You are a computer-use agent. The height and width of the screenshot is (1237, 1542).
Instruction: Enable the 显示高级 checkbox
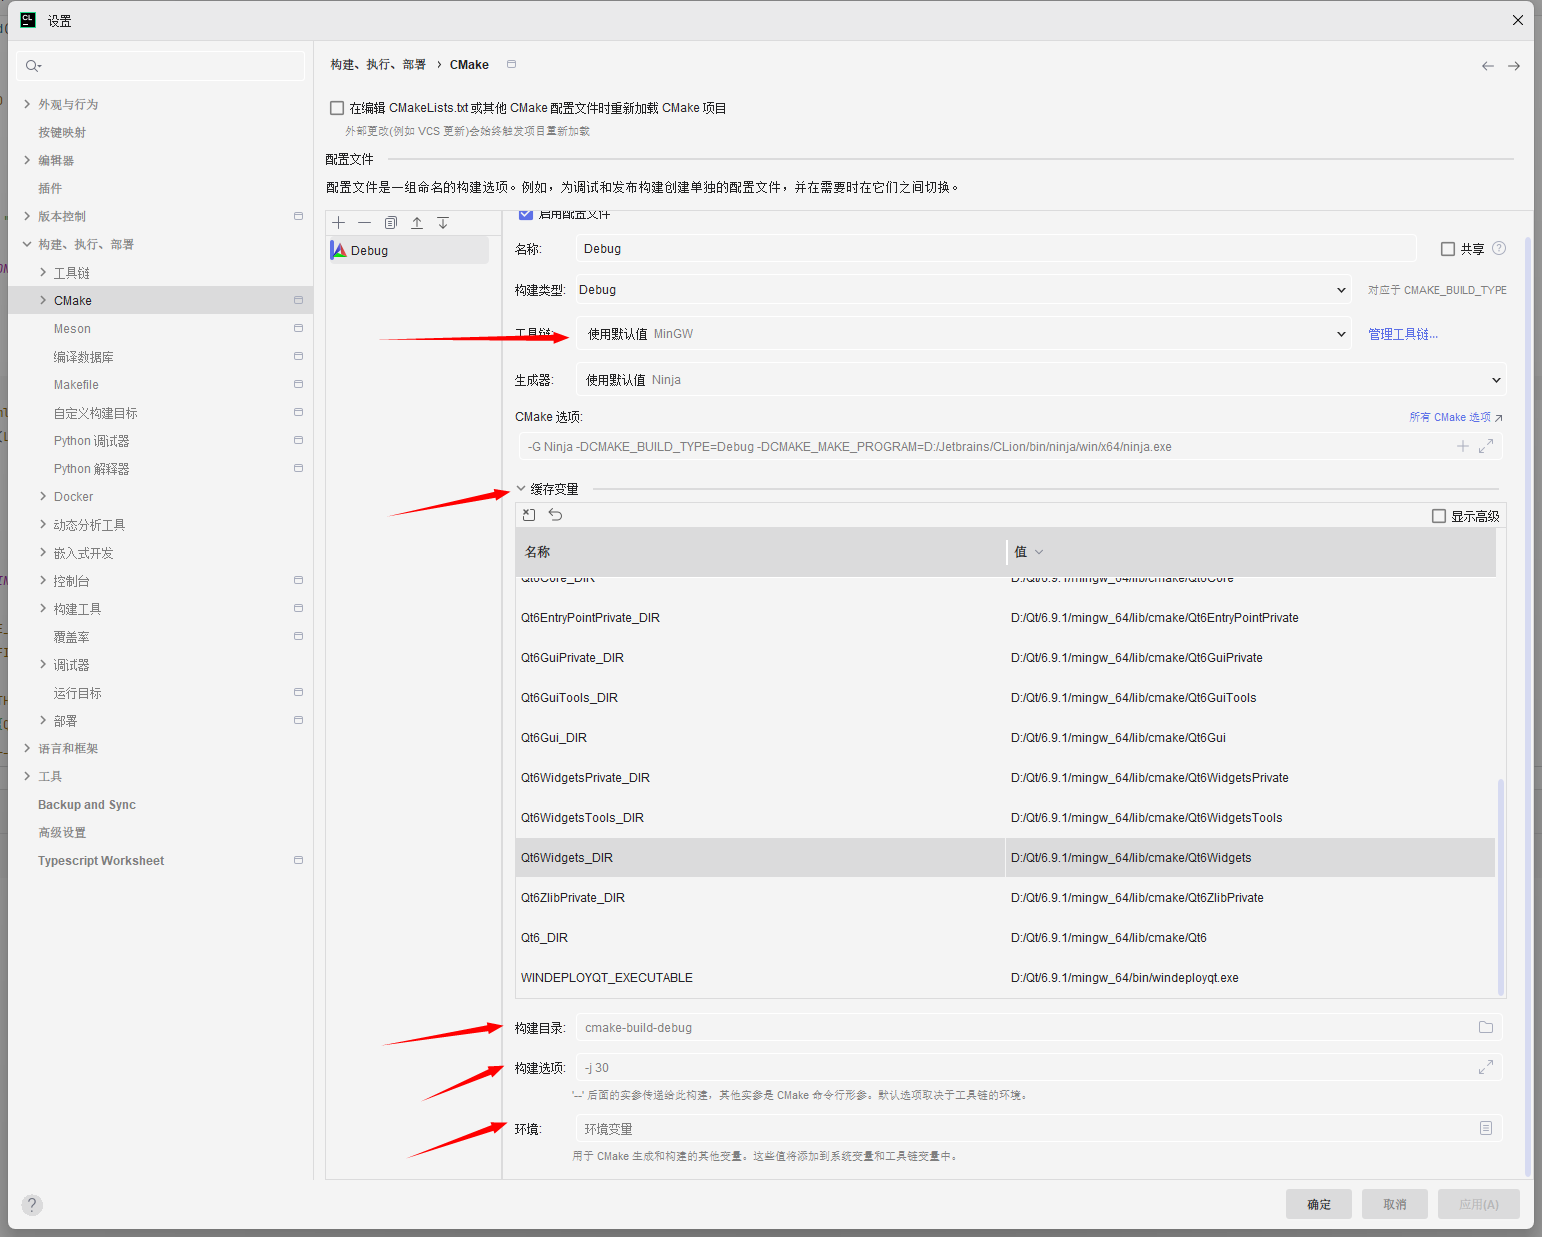pyautogui.click(x=1439, y=516)
